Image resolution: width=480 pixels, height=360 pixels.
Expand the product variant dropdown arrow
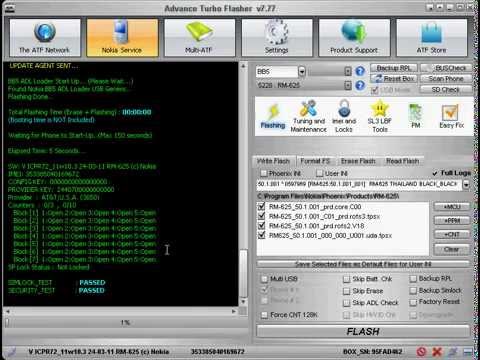click(x=466, y=184)
